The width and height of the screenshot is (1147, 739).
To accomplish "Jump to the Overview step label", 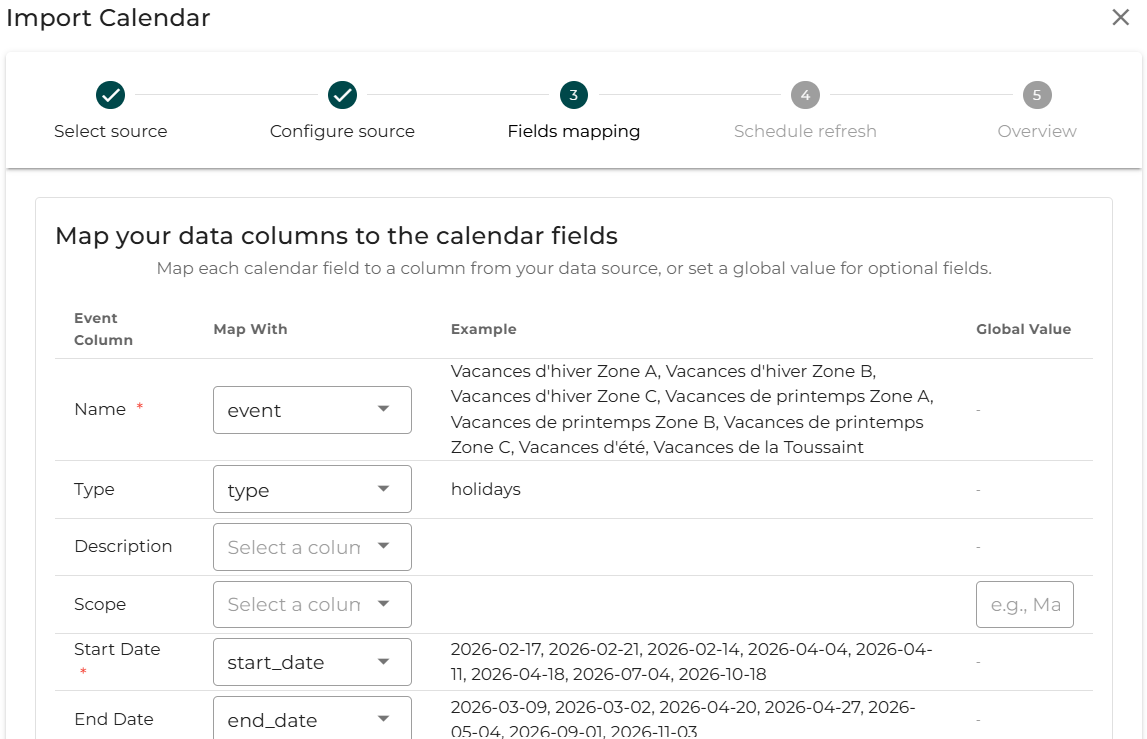I will tap(1037, 131).
